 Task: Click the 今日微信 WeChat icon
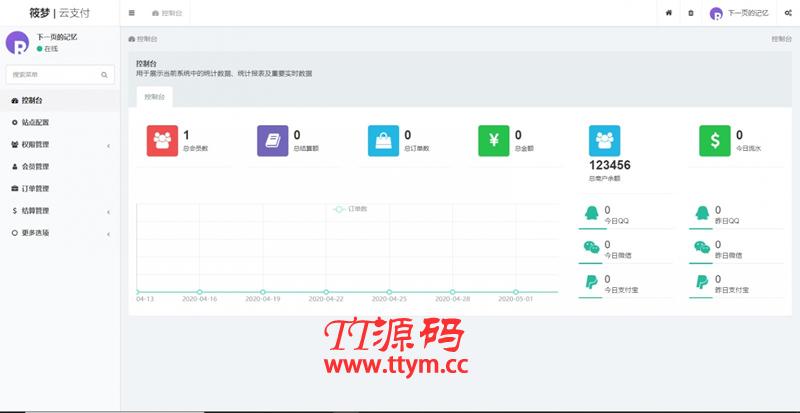[591, 248]
